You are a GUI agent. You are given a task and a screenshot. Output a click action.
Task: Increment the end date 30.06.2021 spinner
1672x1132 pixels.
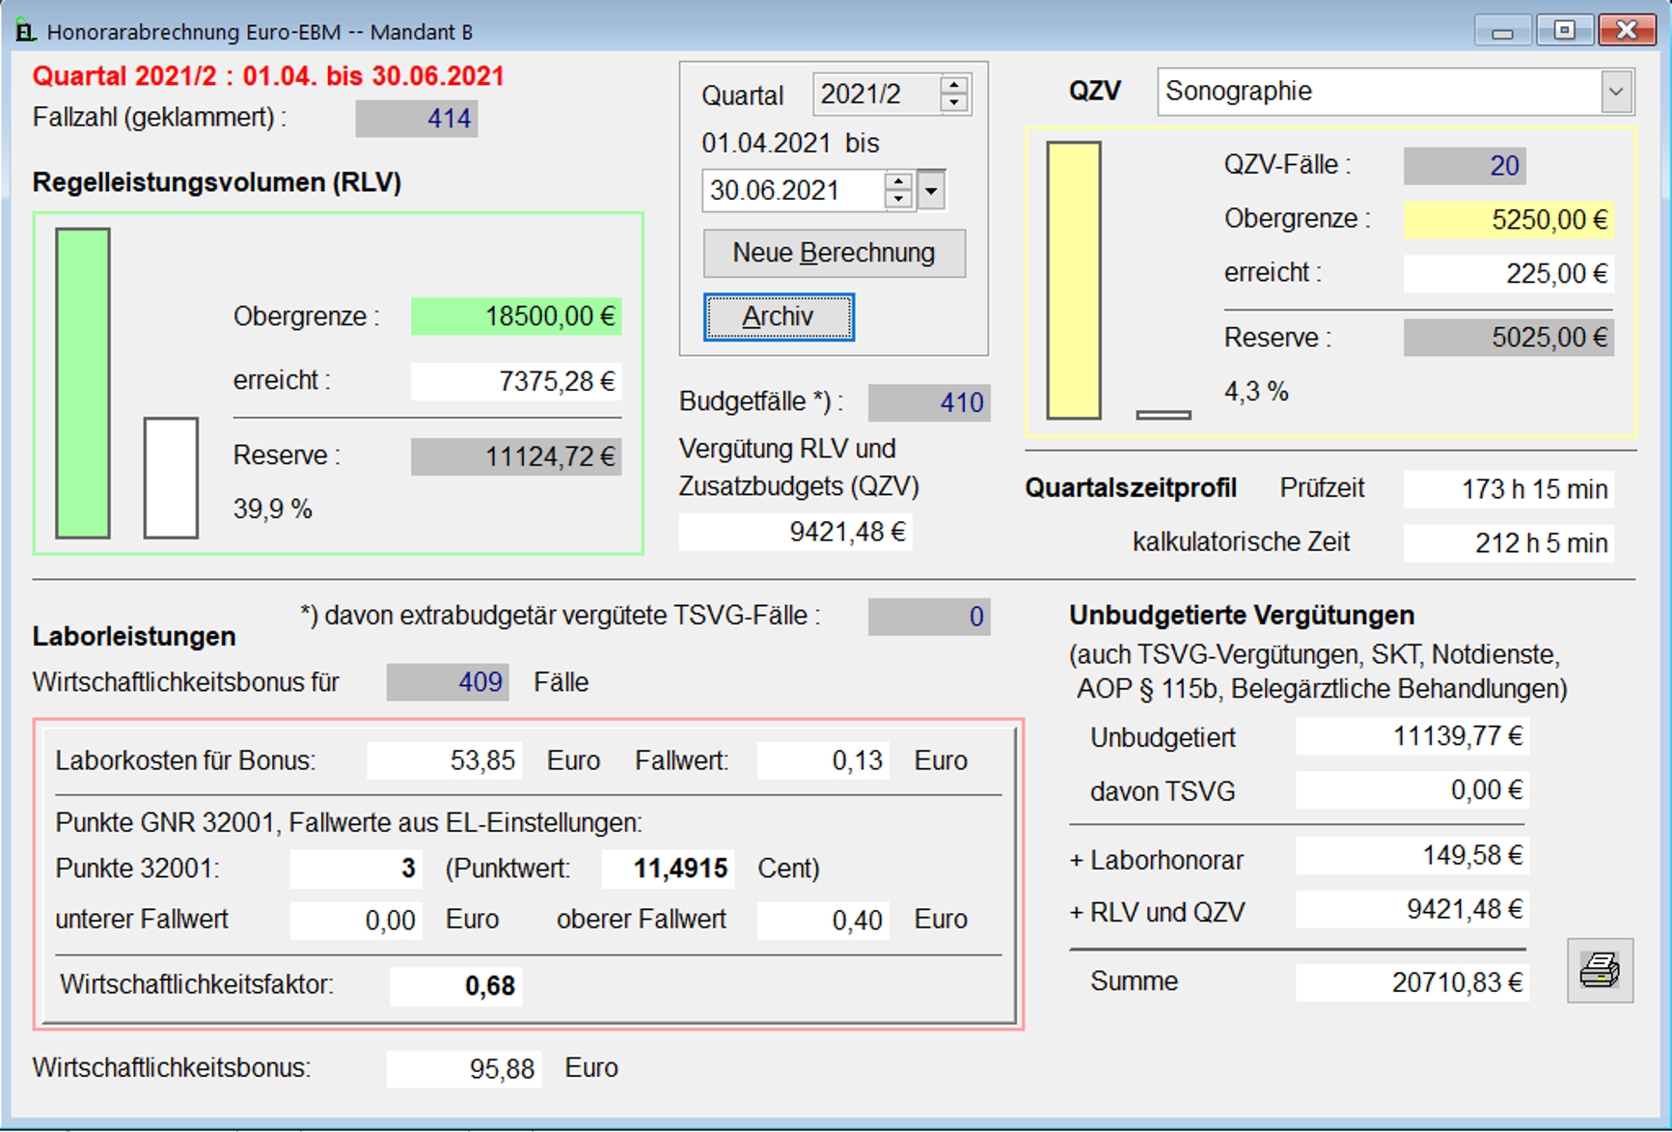click(x=898, y=182)
